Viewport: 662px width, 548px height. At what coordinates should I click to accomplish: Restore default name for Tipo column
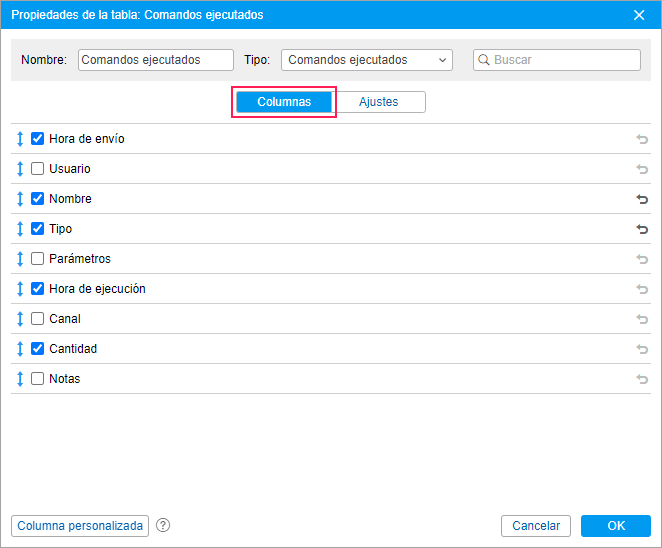(642, 229)
